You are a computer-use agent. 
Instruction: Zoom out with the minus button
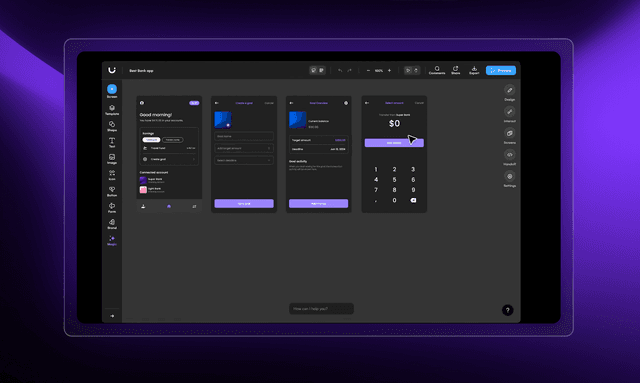click(x=368, y=70)
